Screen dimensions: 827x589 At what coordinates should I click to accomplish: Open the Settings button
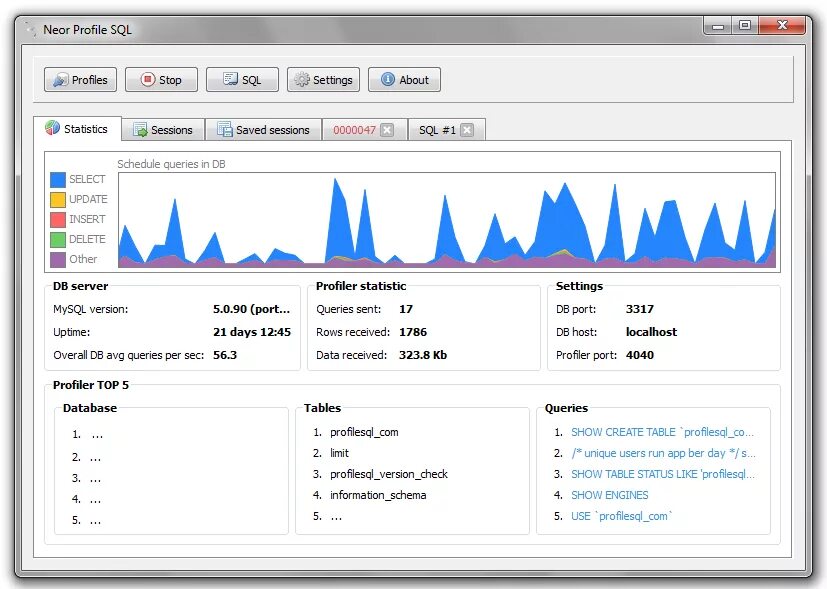click(323, 80)
